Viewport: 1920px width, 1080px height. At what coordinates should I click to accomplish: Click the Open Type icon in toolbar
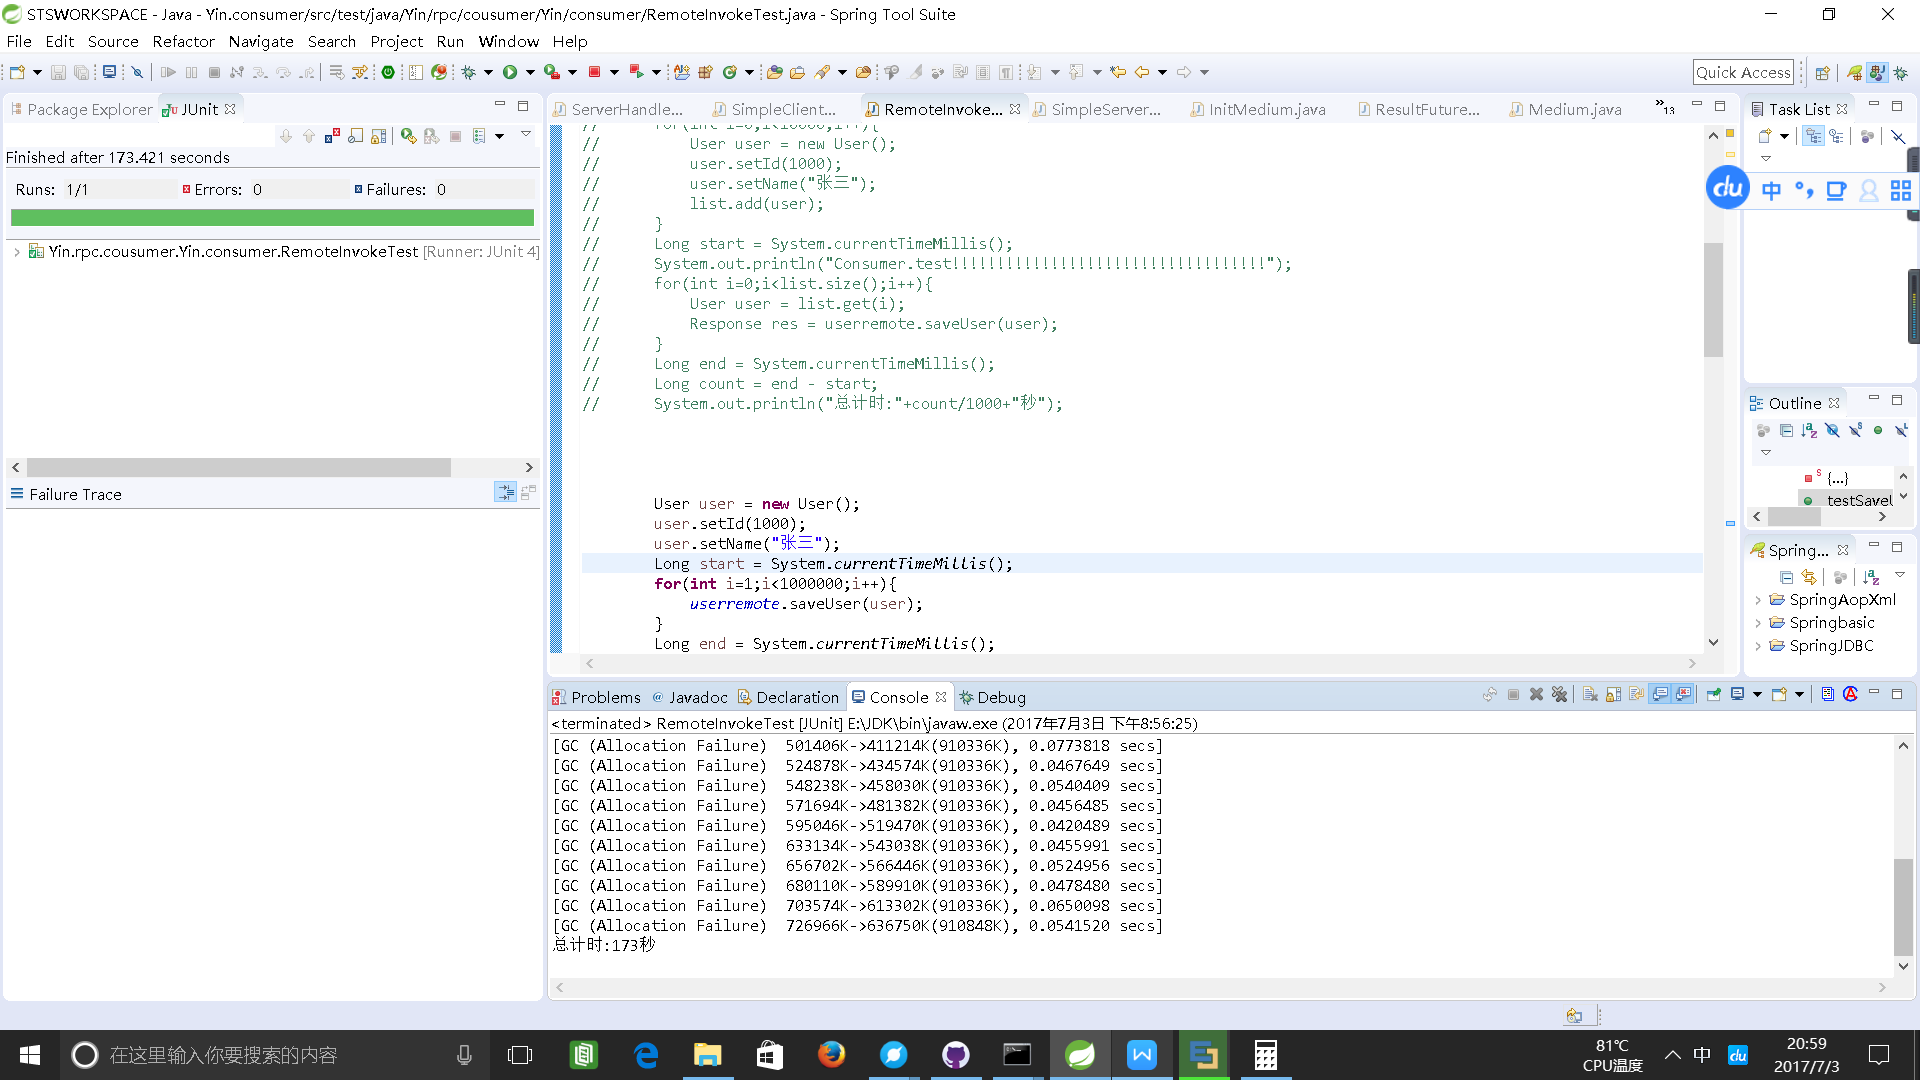coord(774,72)
